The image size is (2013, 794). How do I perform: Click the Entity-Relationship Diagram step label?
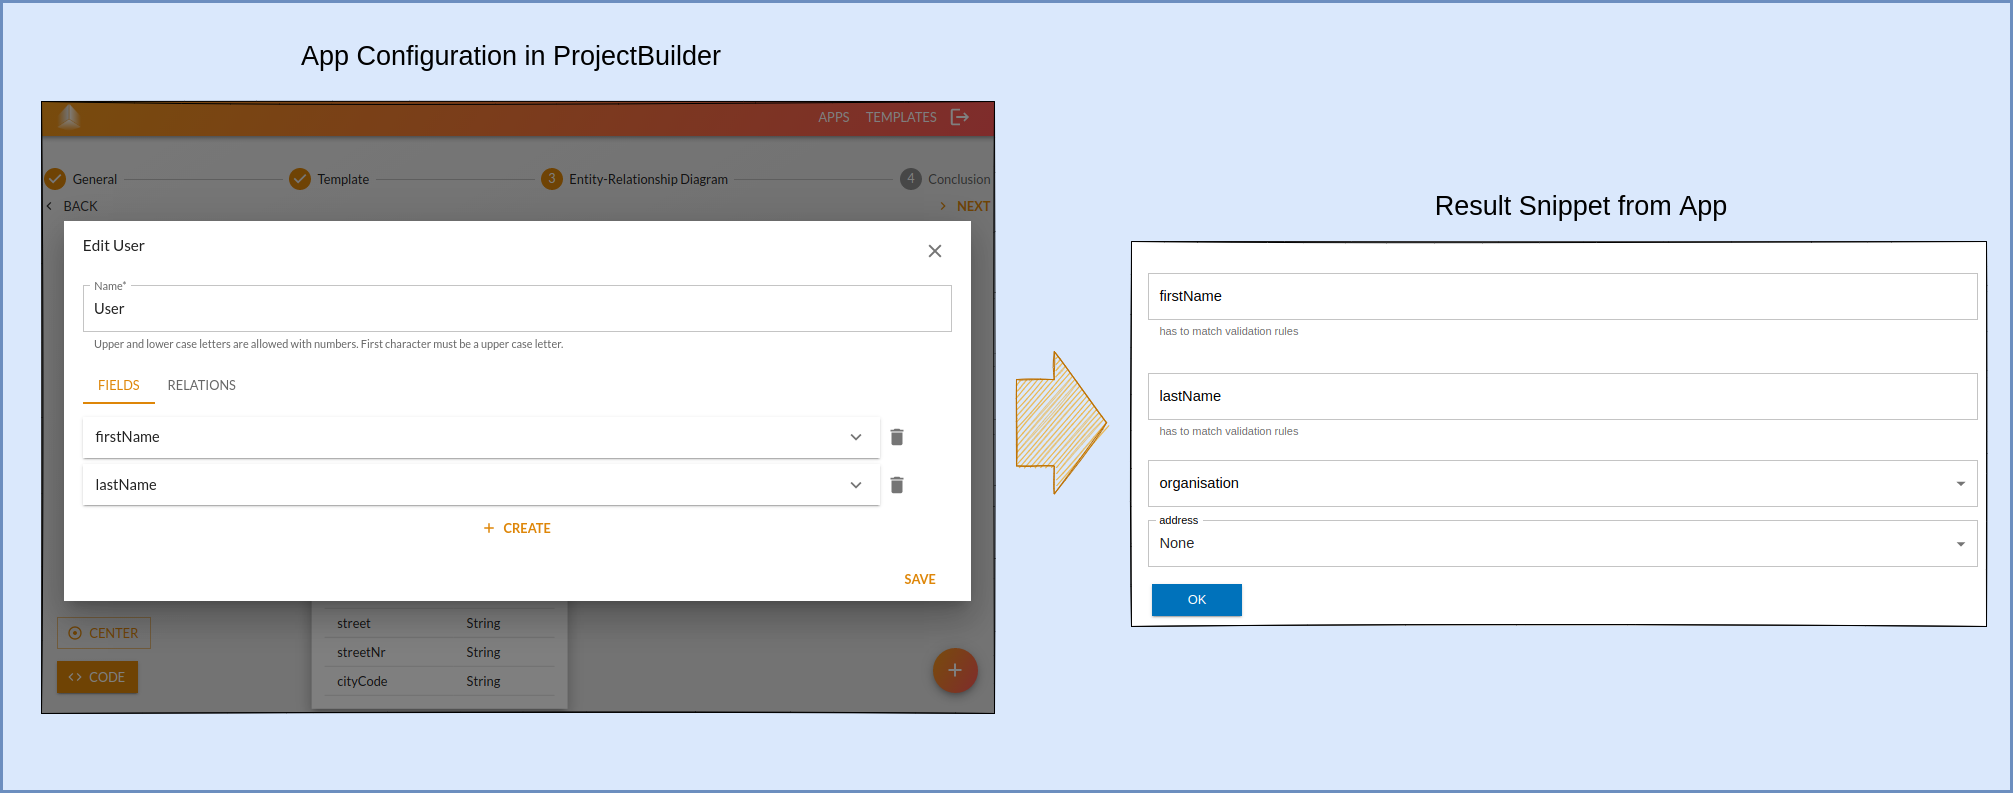point(648,179)
